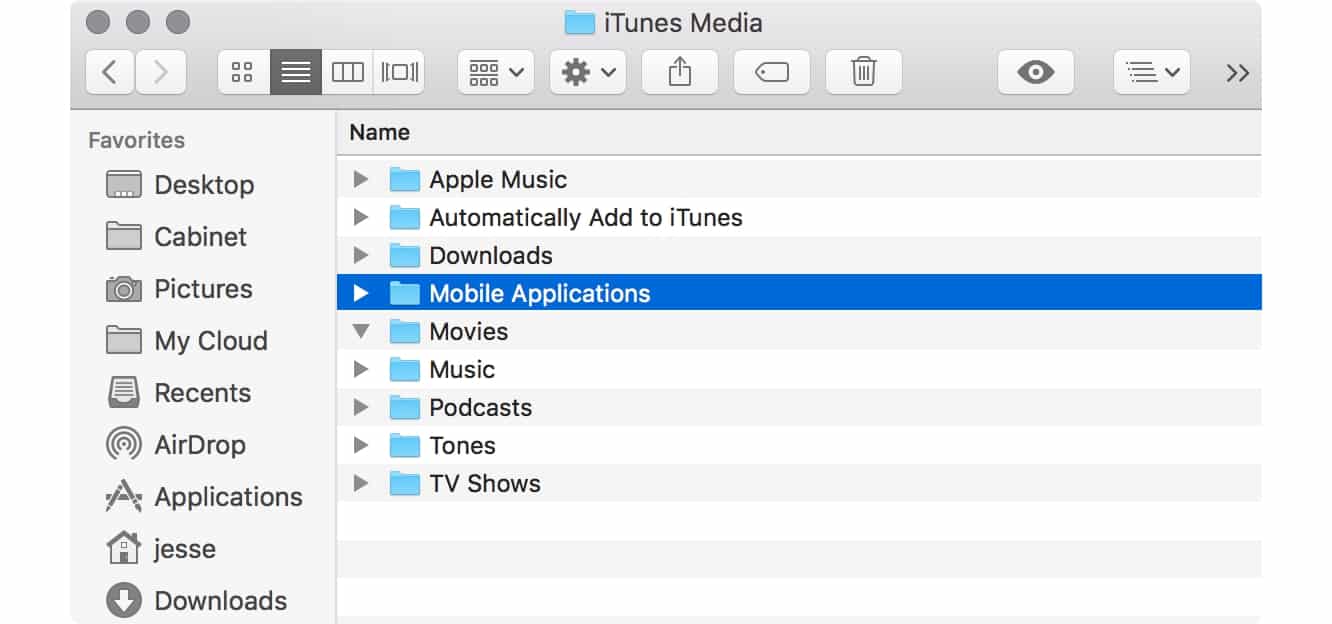Screen dimensions: 1332x624
Task: Open the list options dropdown
Action: (1152, 72)
